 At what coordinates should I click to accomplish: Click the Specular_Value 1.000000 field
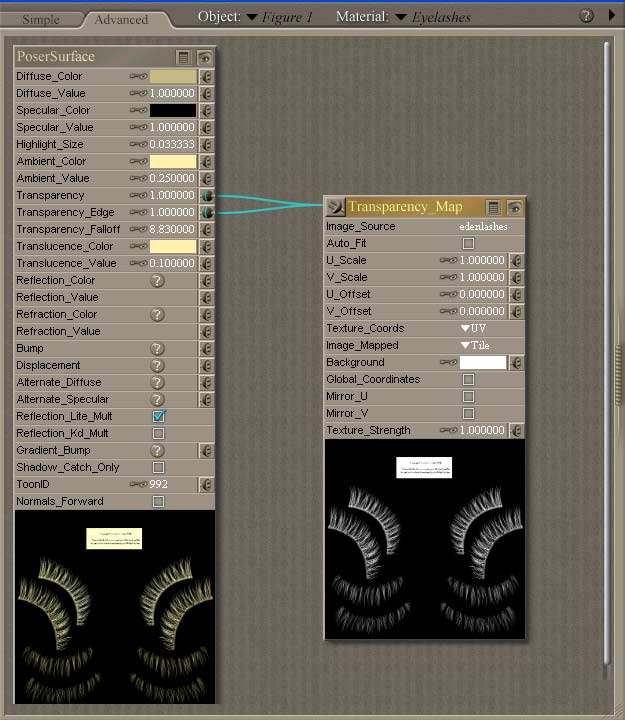tap(172, 127)
